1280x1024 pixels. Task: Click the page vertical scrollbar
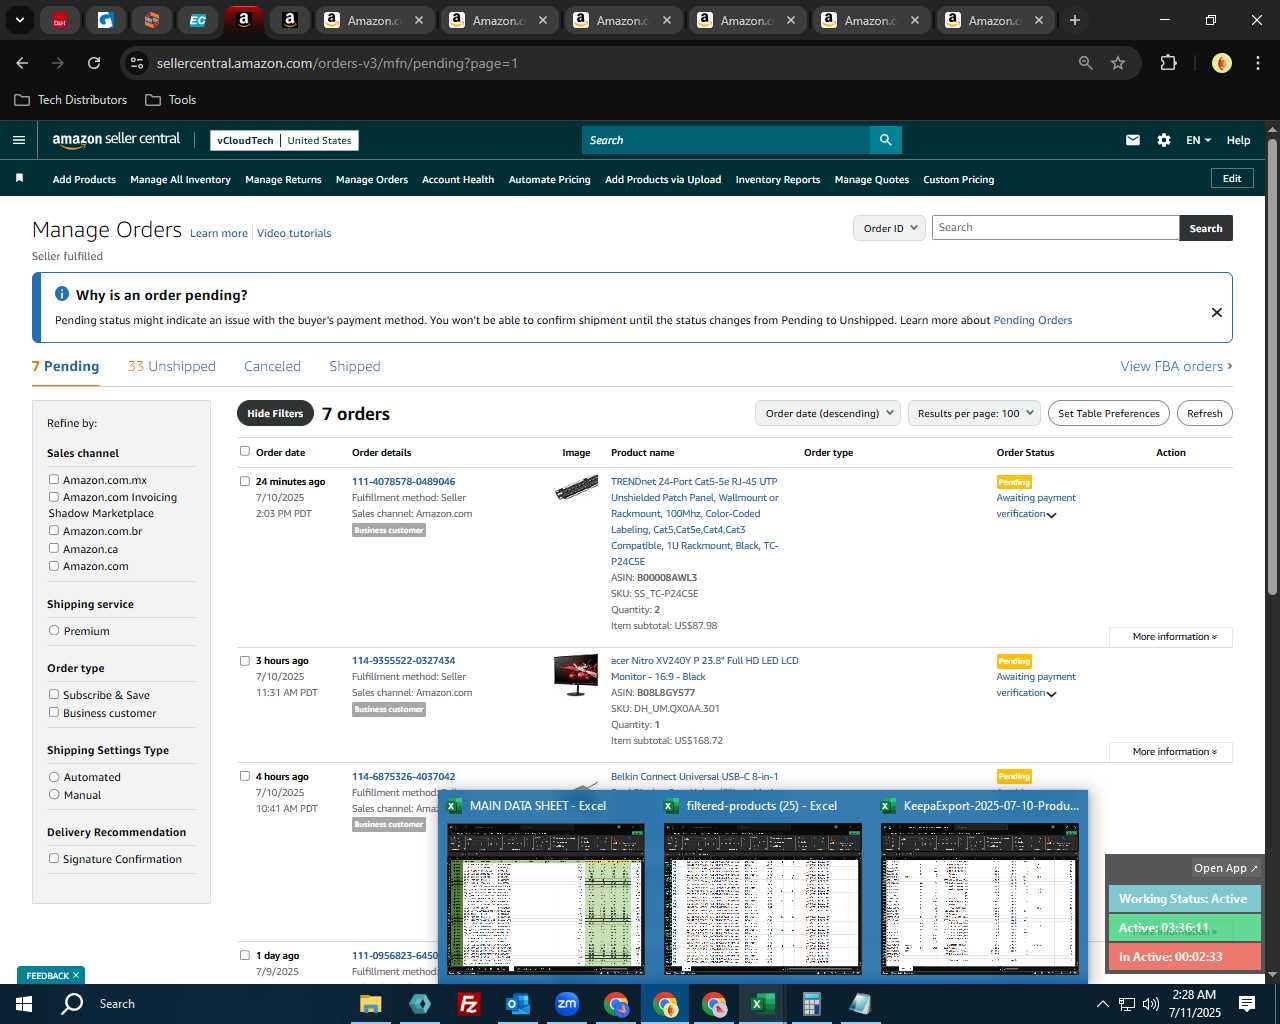1272,368
